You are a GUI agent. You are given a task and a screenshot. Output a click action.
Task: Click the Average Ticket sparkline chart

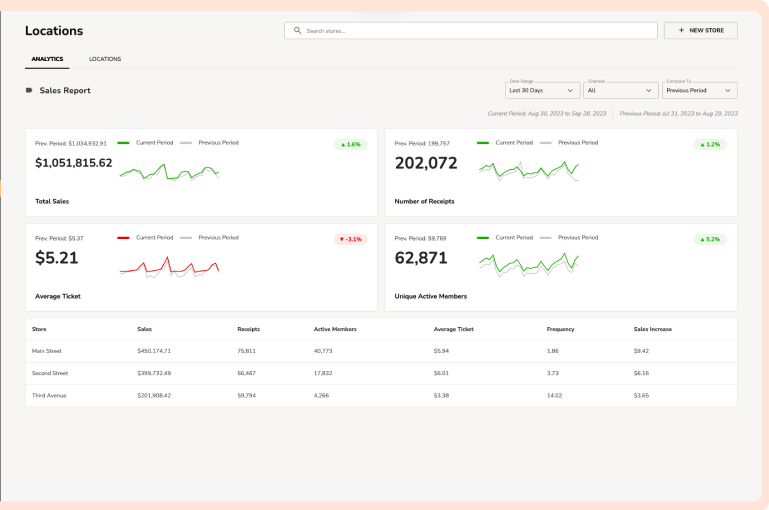click(169, 267)
